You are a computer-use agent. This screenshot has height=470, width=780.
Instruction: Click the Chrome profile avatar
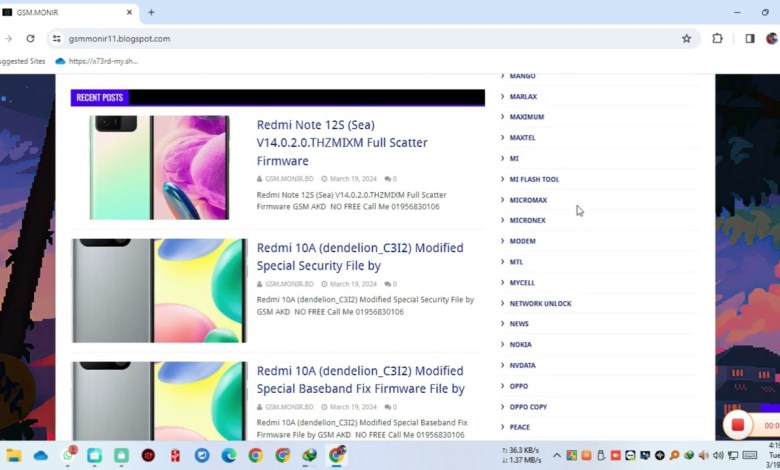pyautogui.click(x=772, y=39)
